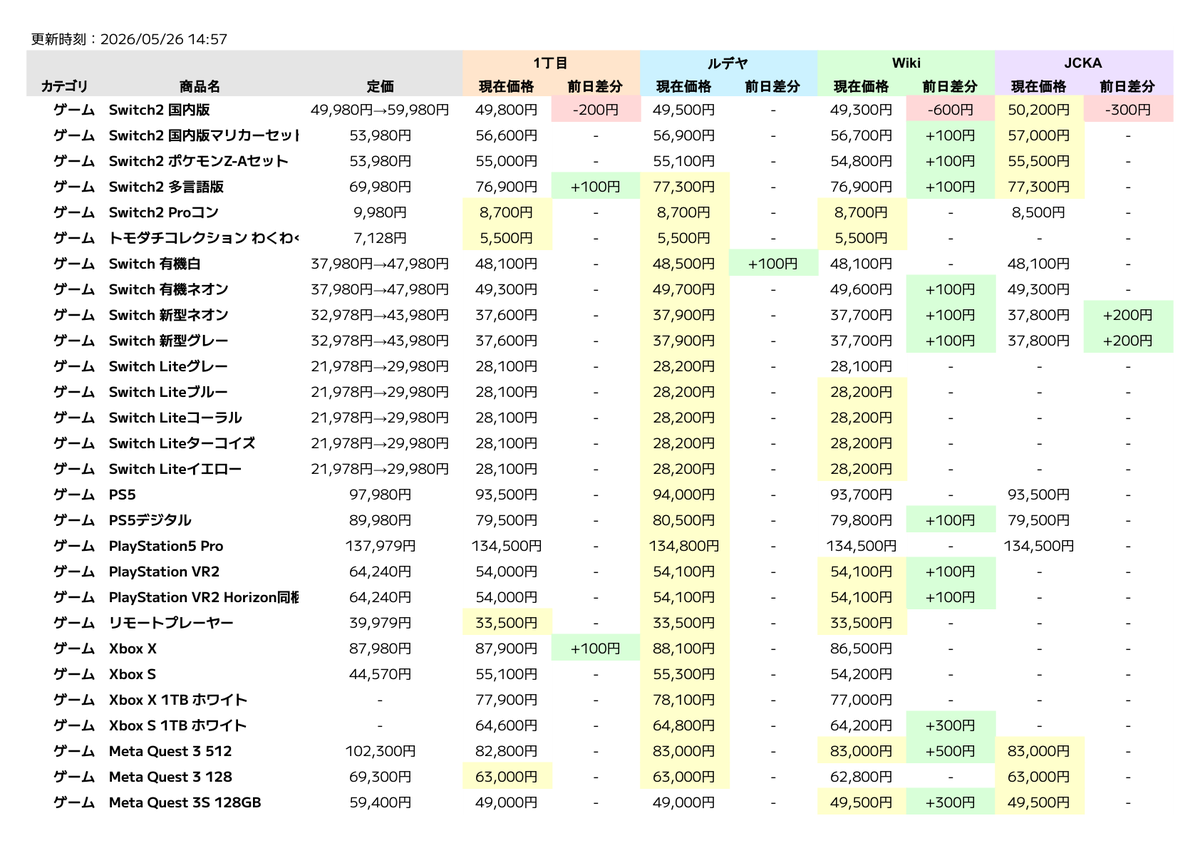The width and height of the screenshot is (1200, 848).
Task: Click +200円 in Switch 新型ネオン row
Action: [x=1128, y=315]
